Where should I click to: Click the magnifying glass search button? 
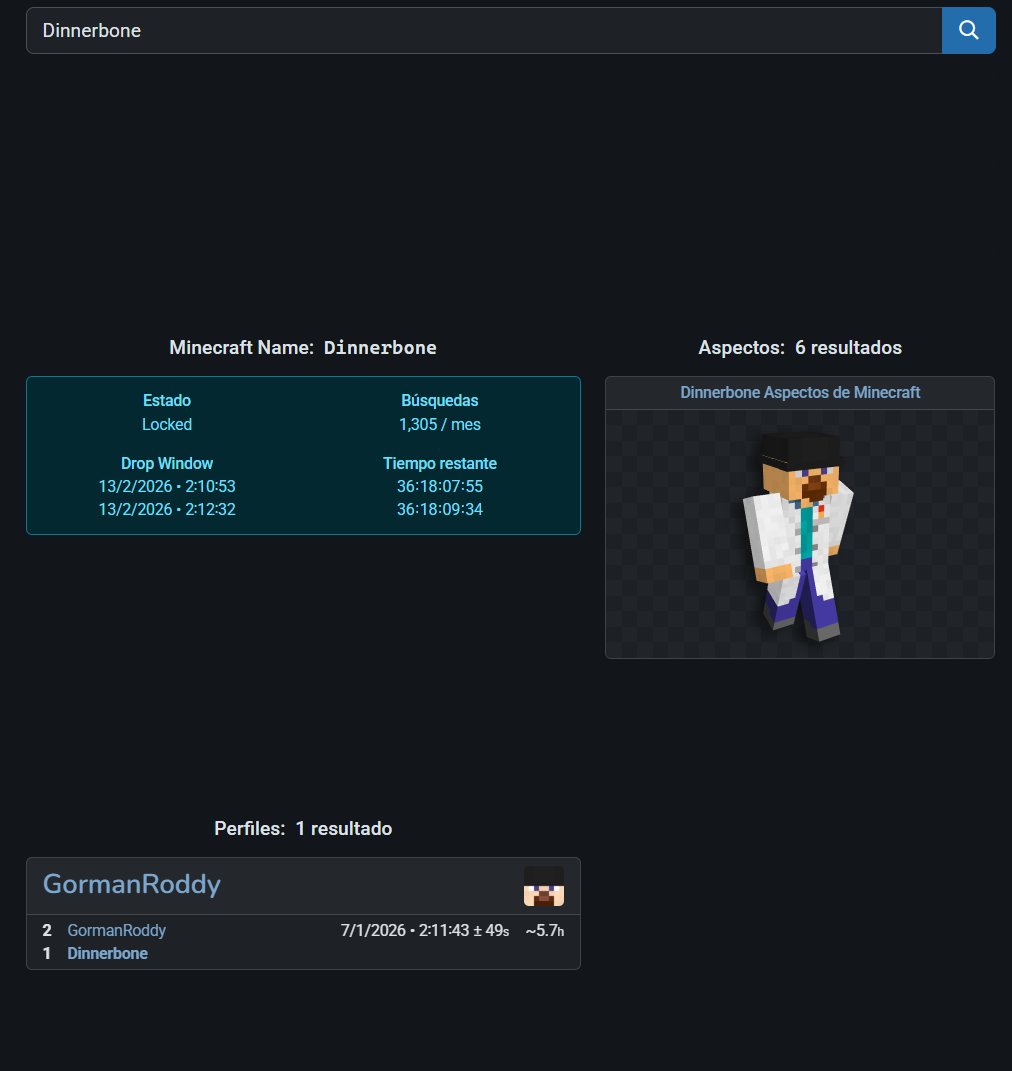[x=968, y=30]
